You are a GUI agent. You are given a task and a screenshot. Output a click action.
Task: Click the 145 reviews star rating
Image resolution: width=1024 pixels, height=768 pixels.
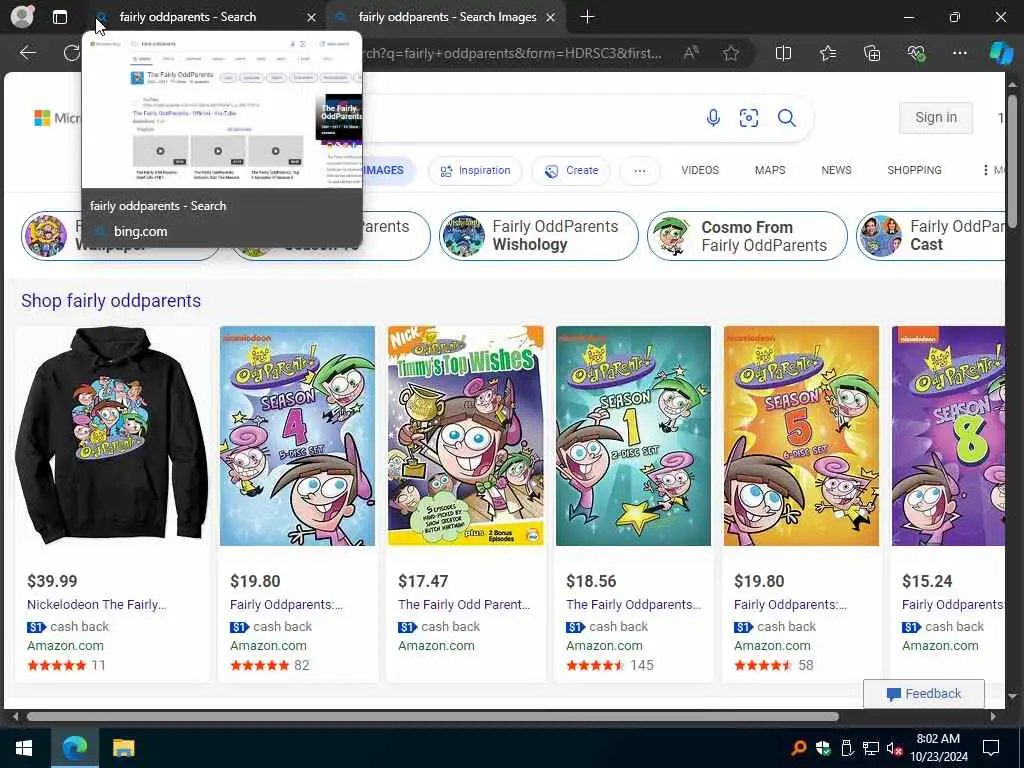click(610, 665)
